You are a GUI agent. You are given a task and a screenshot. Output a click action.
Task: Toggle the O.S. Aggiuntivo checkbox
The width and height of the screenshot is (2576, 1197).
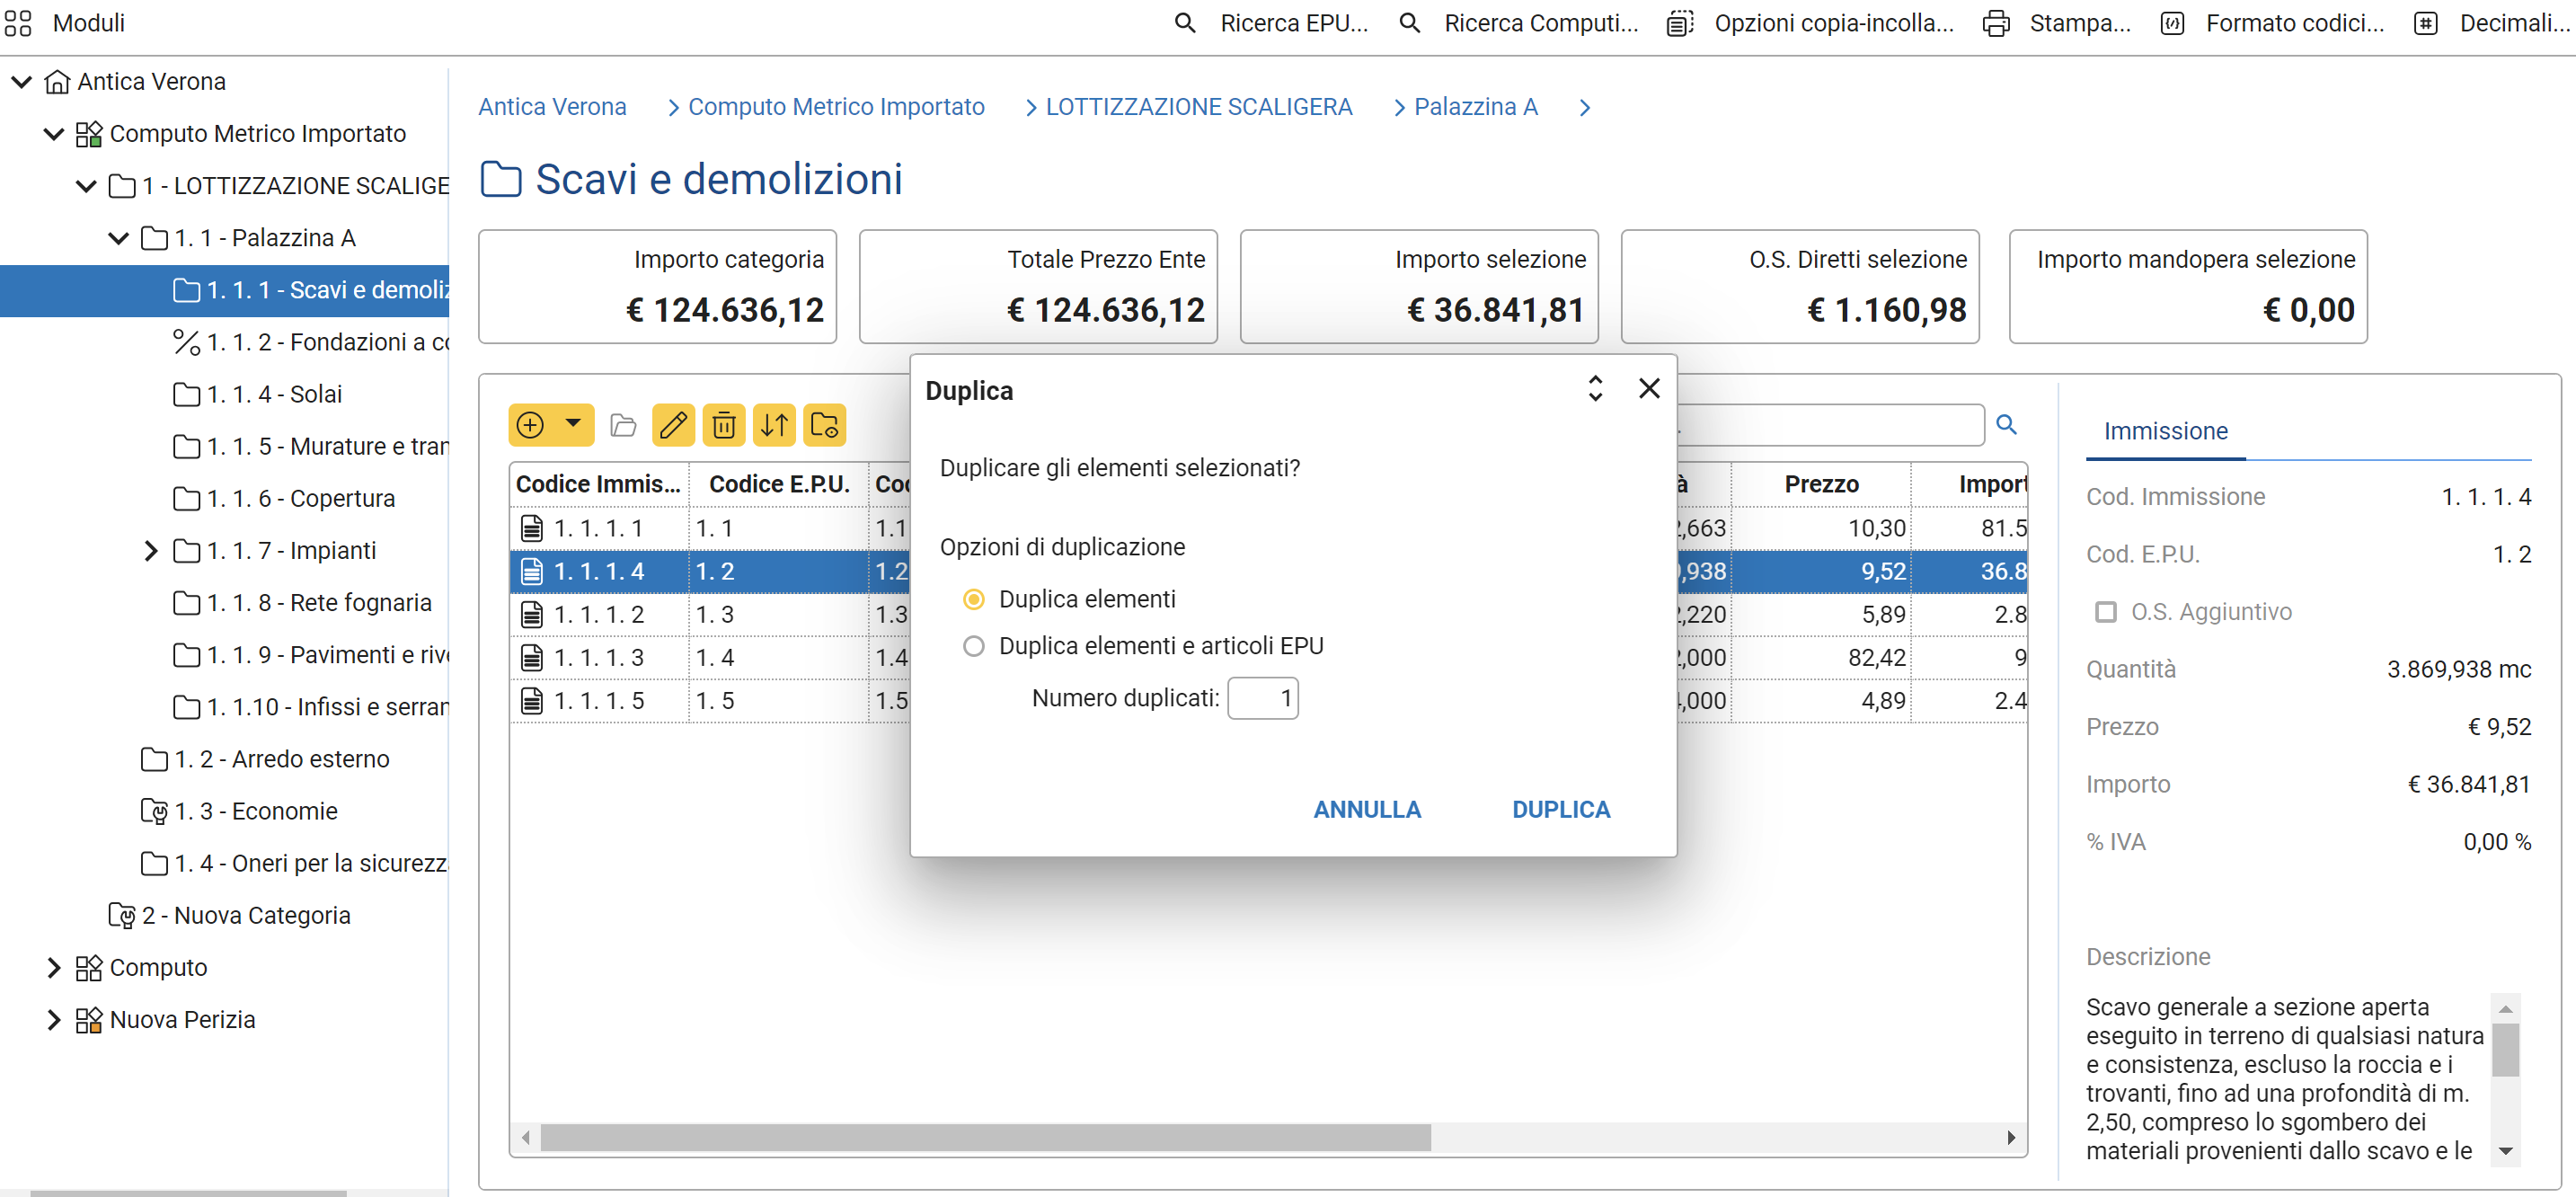click(2105, 611)
